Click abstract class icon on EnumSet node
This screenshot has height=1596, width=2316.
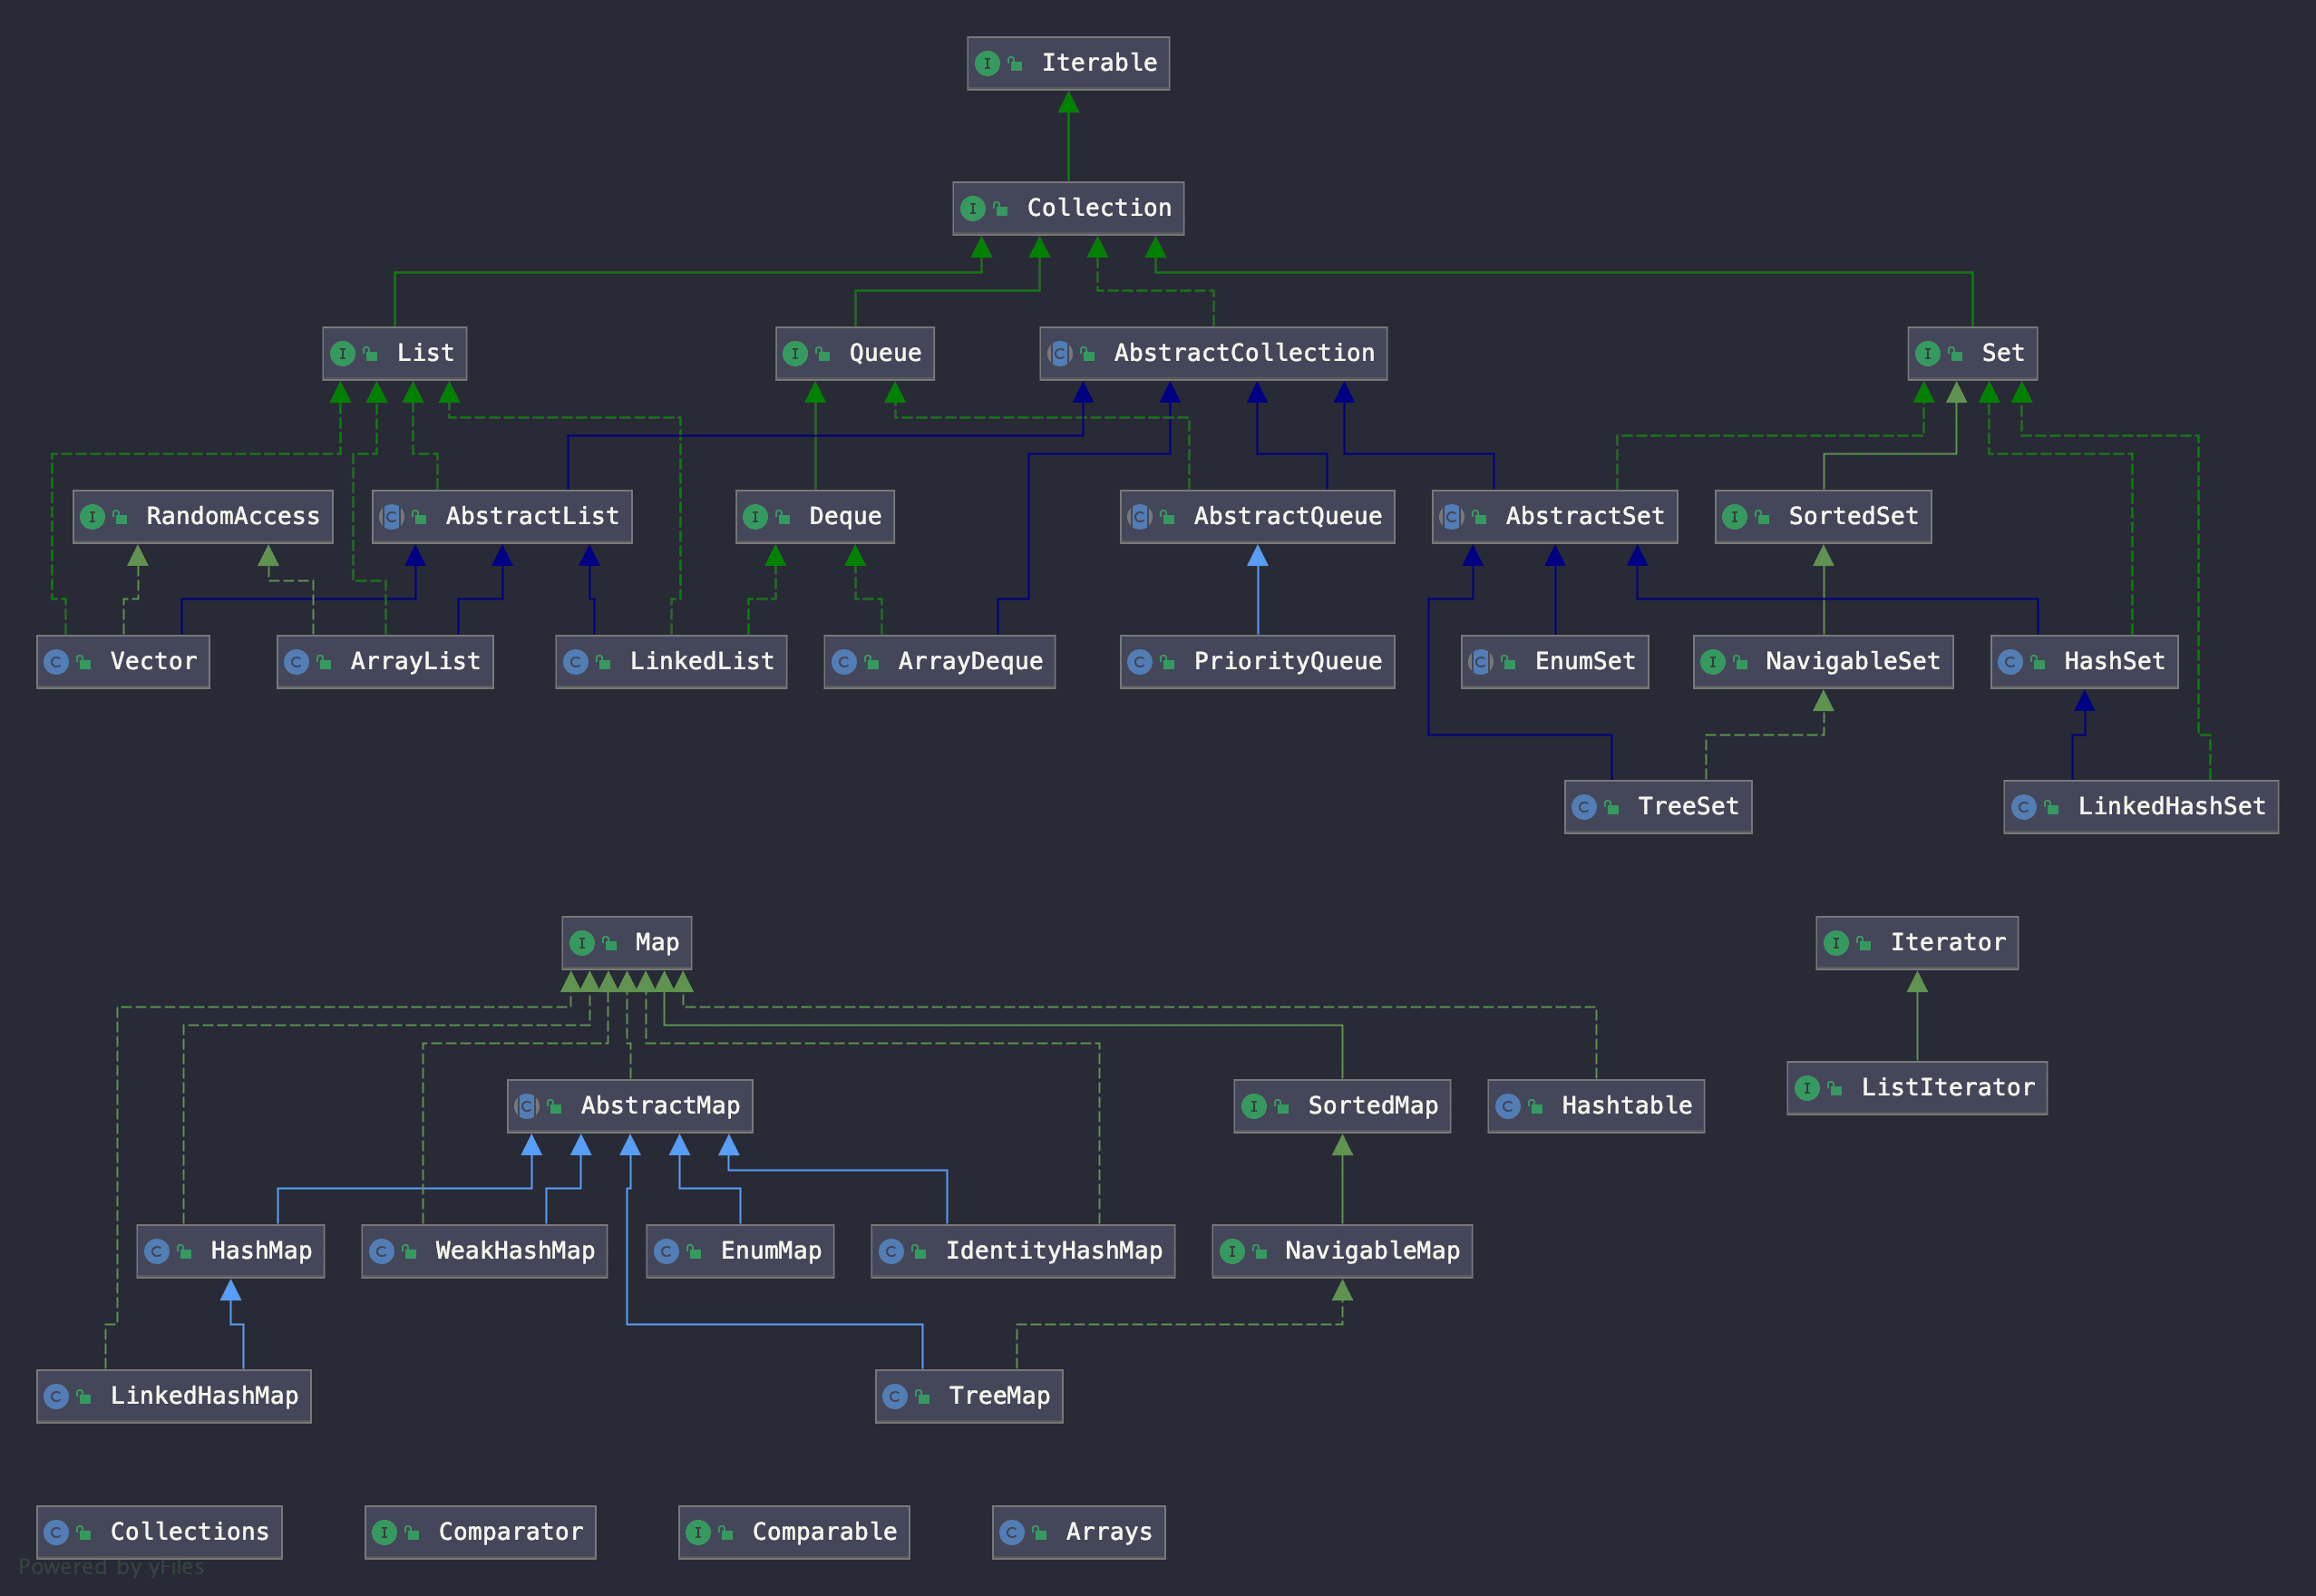pos(1480,662)
